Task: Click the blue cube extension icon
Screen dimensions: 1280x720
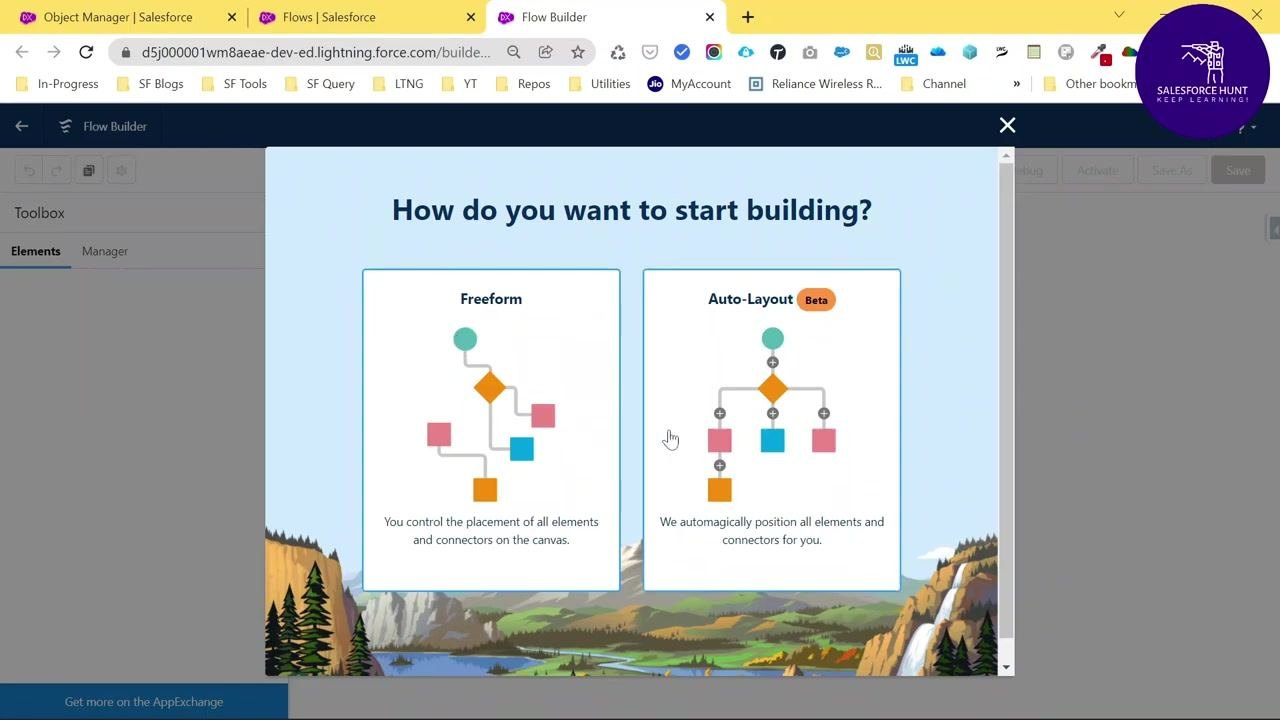Action: pos(970,52)
